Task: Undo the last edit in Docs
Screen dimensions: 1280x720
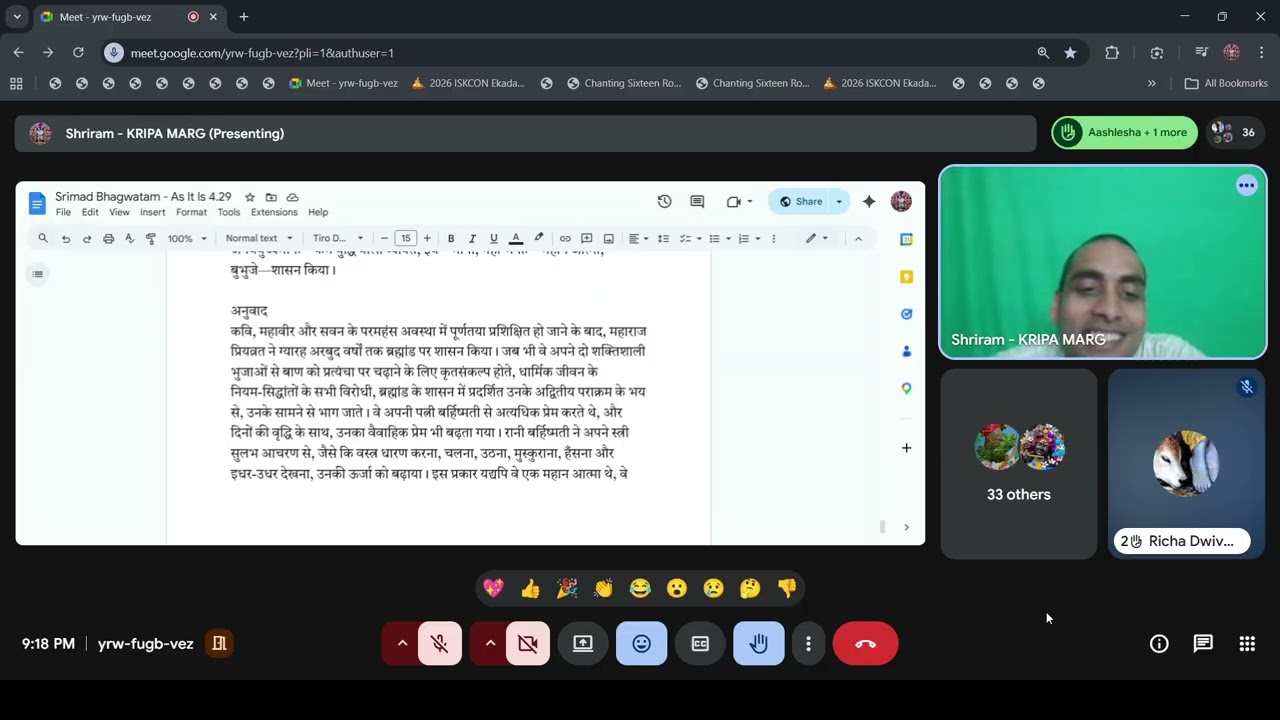Action: [66, 239]
